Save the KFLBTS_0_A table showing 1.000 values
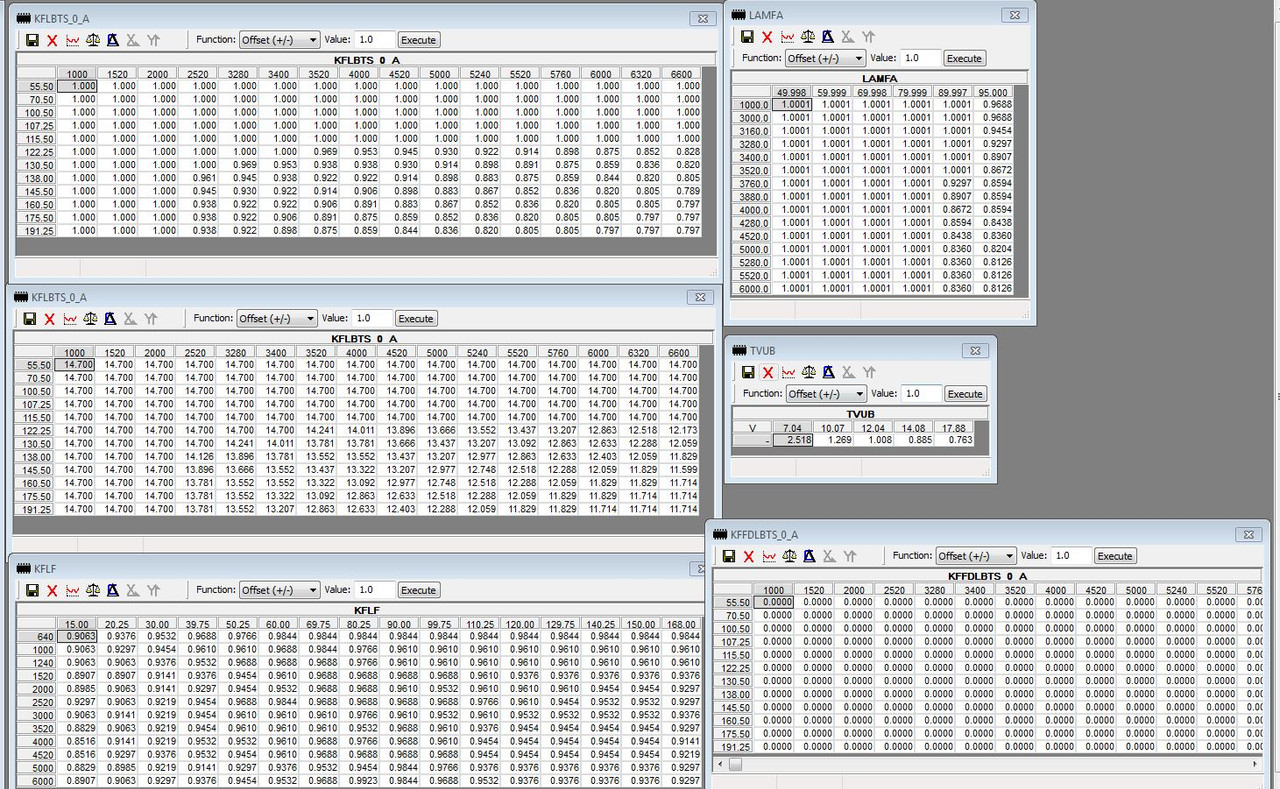Screen dimensions: 1280x789 tap(32, 40)
